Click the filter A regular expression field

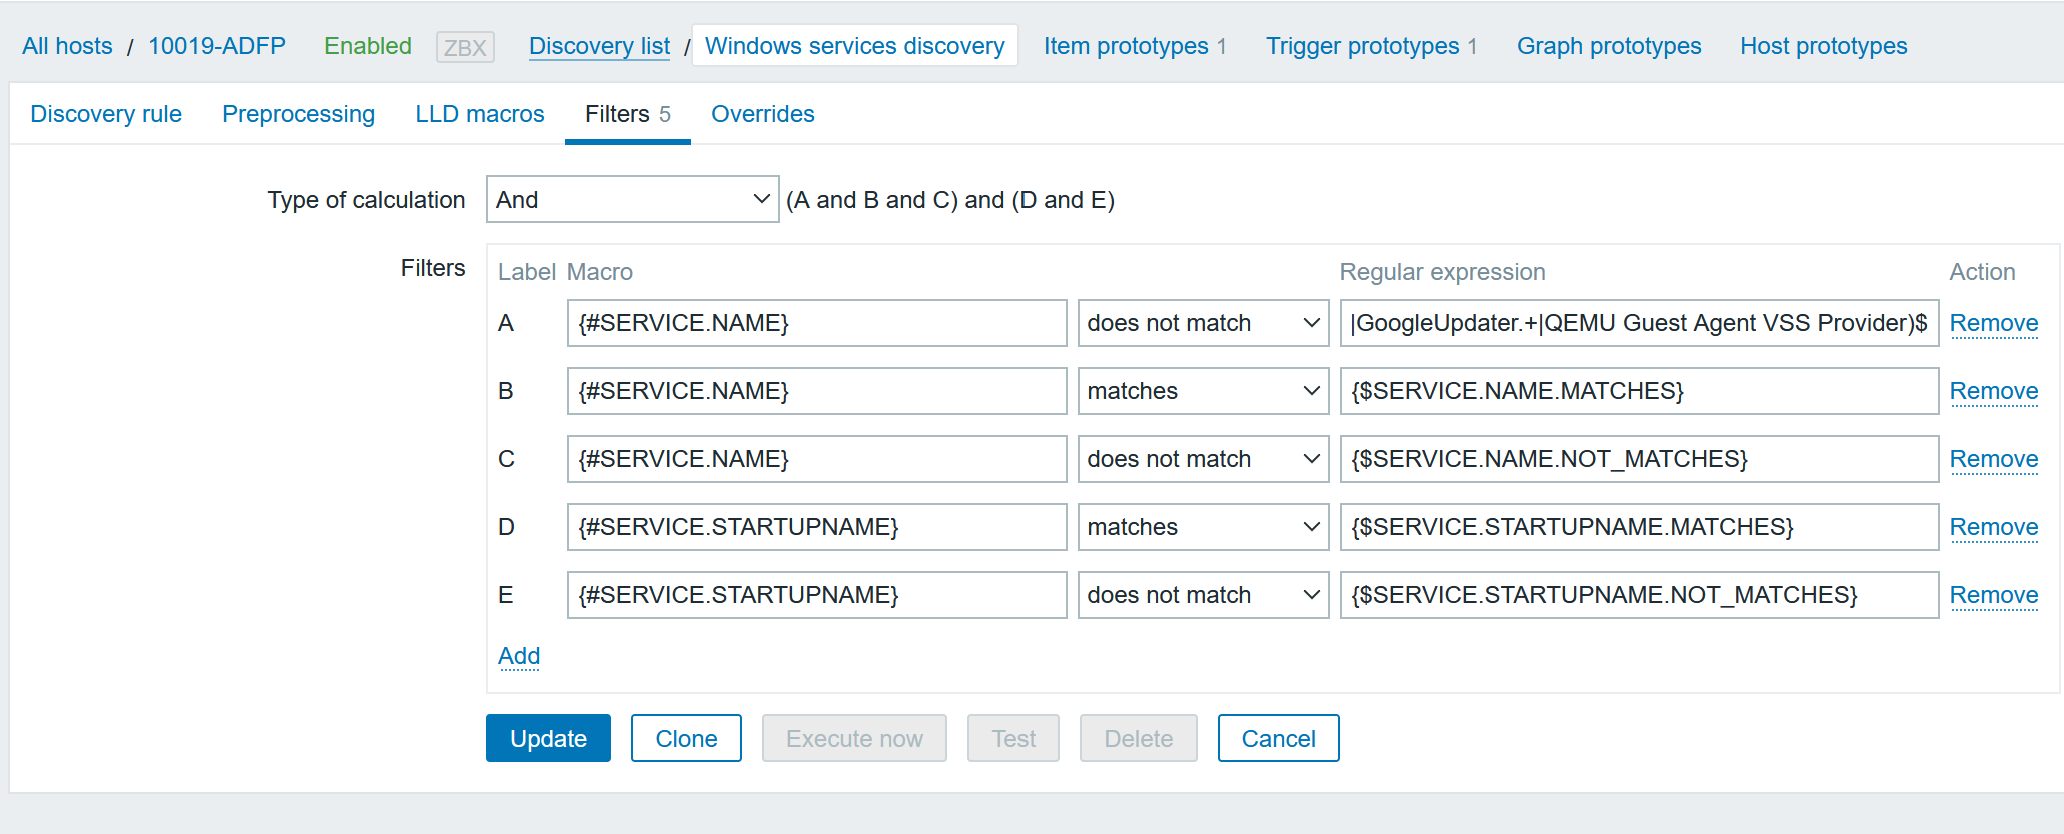(x=1638, y=323)
